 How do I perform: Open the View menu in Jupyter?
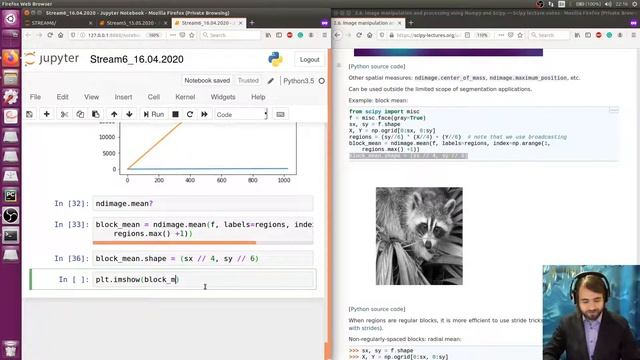click(91, 97)
